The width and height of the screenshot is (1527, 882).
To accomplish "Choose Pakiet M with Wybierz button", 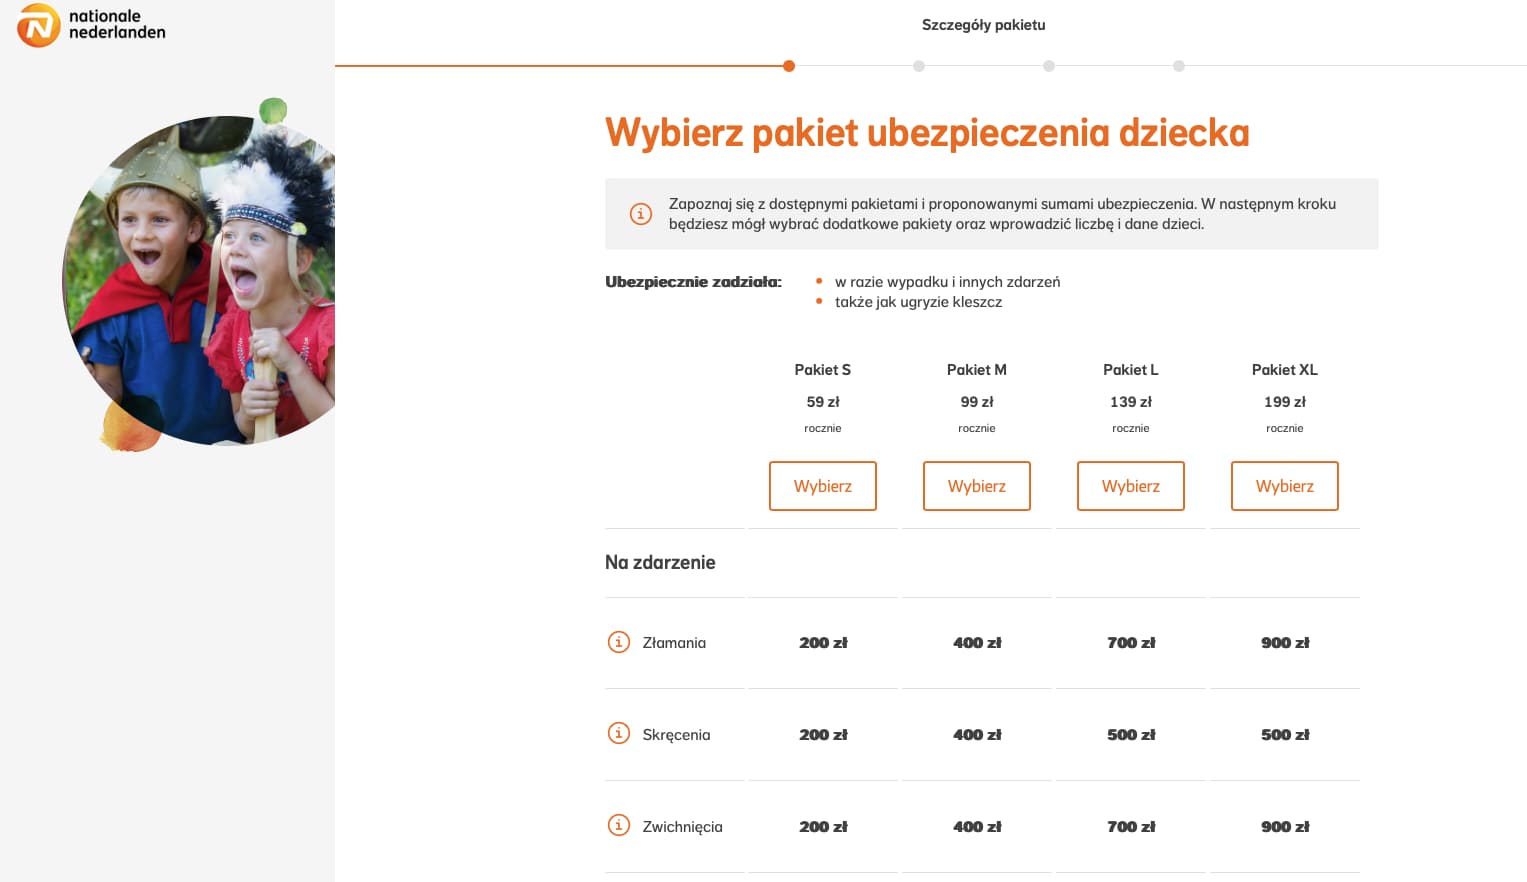I will pos(977,486).
